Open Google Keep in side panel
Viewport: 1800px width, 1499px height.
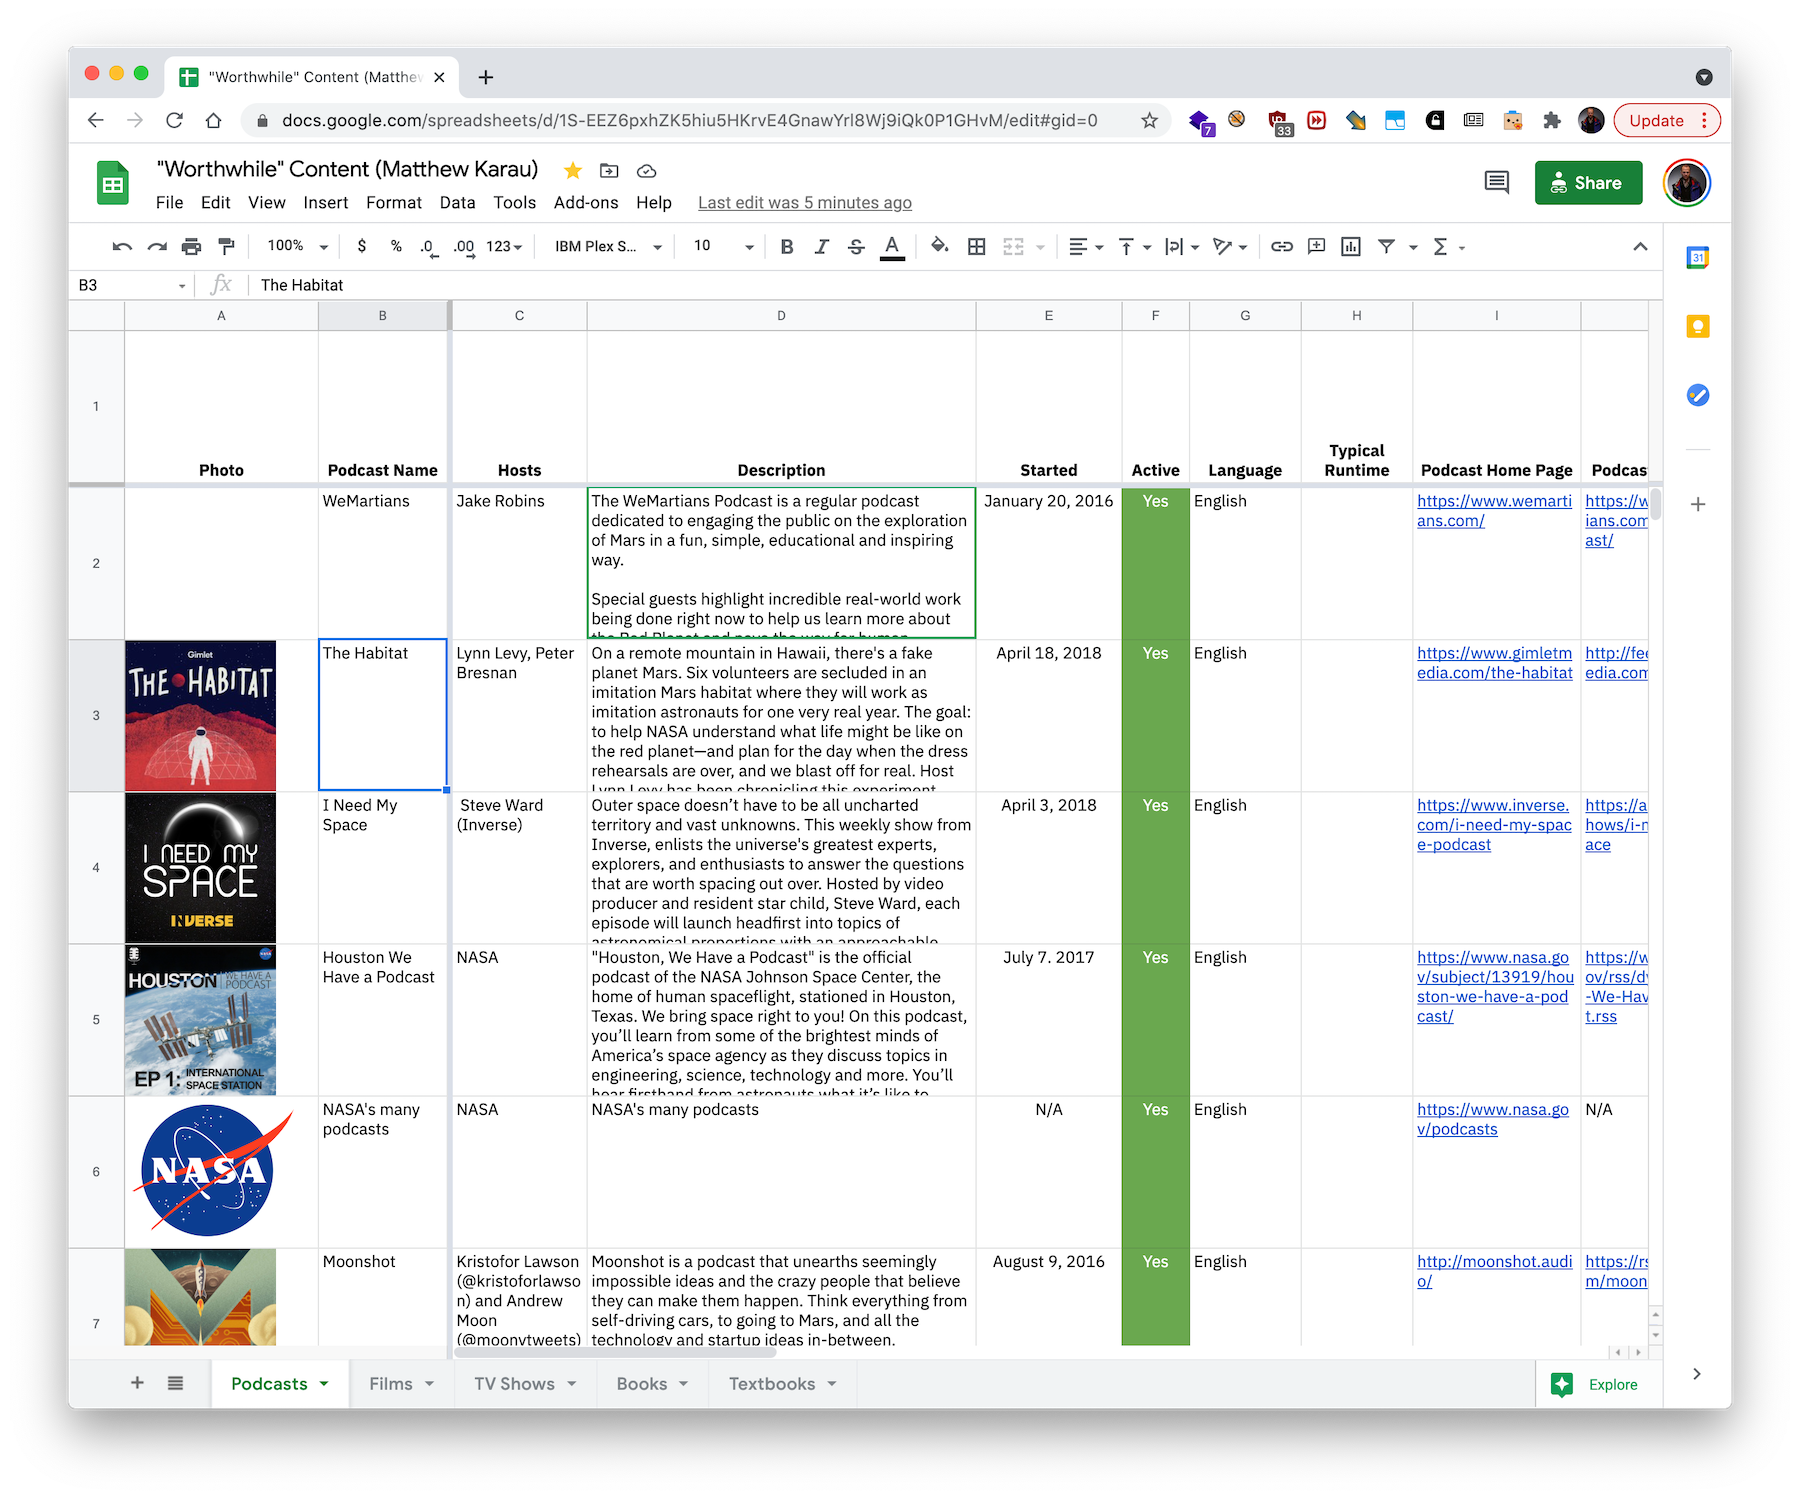click(1697, 326)
